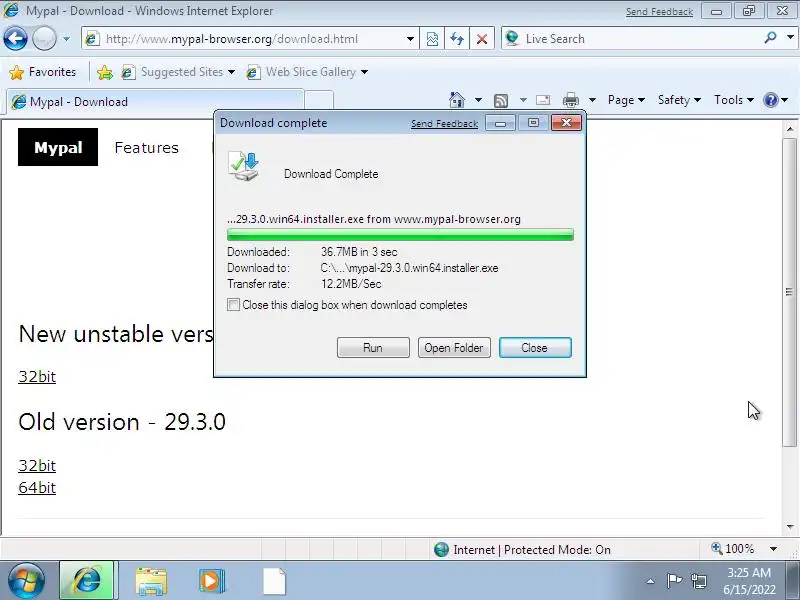Click the Open Folder button
The width and height of the screenshot is (800, 600).
click(454, 347)
